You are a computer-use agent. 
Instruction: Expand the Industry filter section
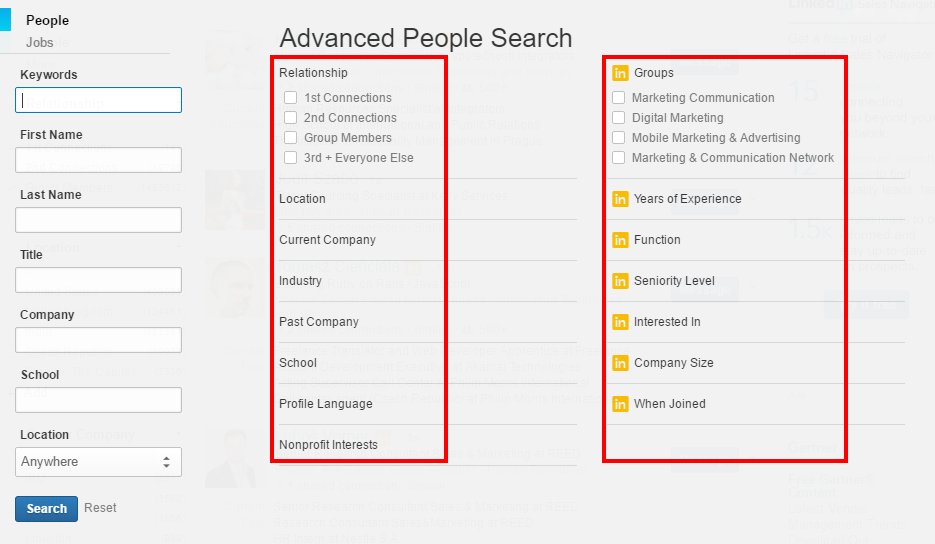[x=300, y=281]
